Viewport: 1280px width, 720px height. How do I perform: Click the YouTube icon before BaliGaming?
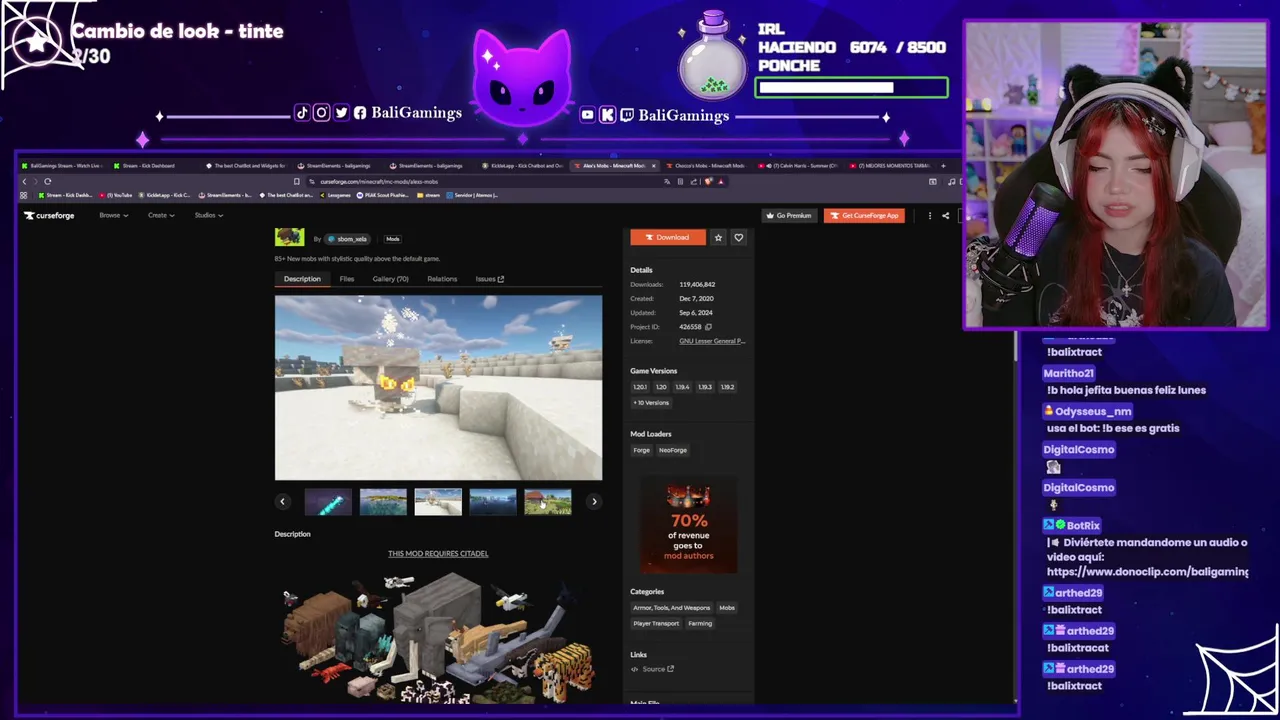click(x=587, y=115)
